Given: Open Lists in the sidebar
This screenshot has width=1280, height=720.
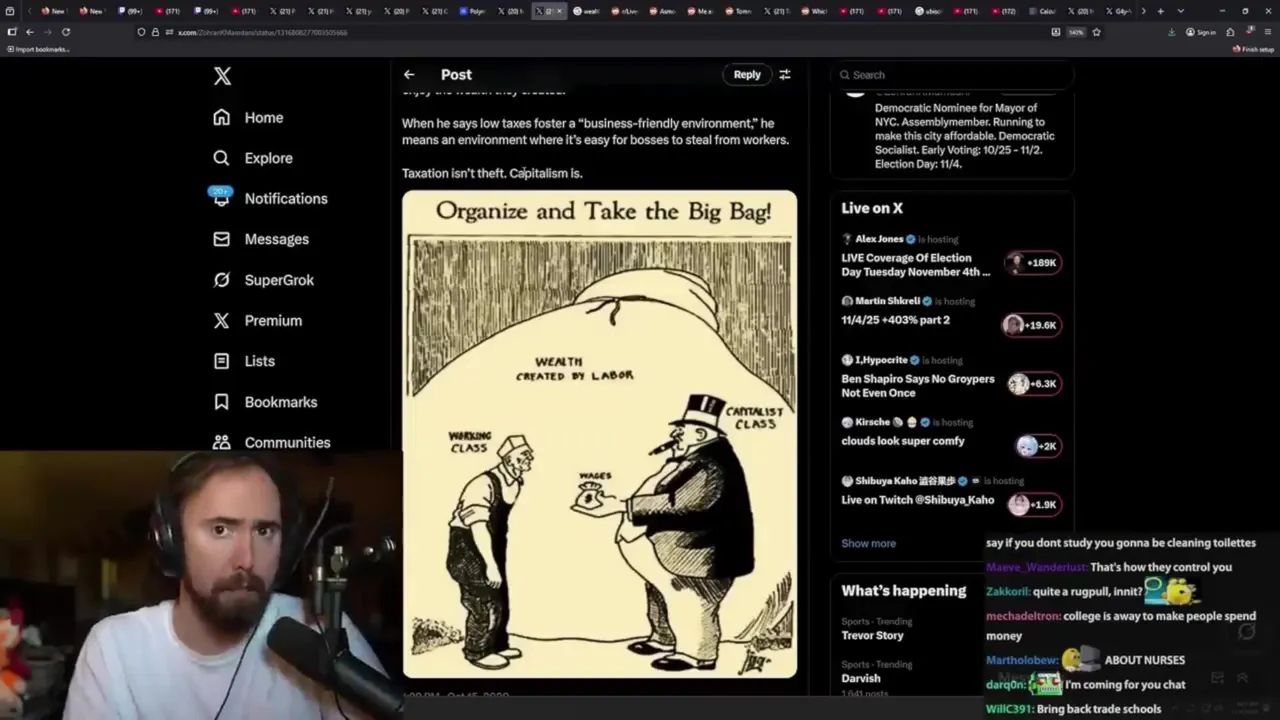Looking at the screenshot, I should click(x=244, y=361).
